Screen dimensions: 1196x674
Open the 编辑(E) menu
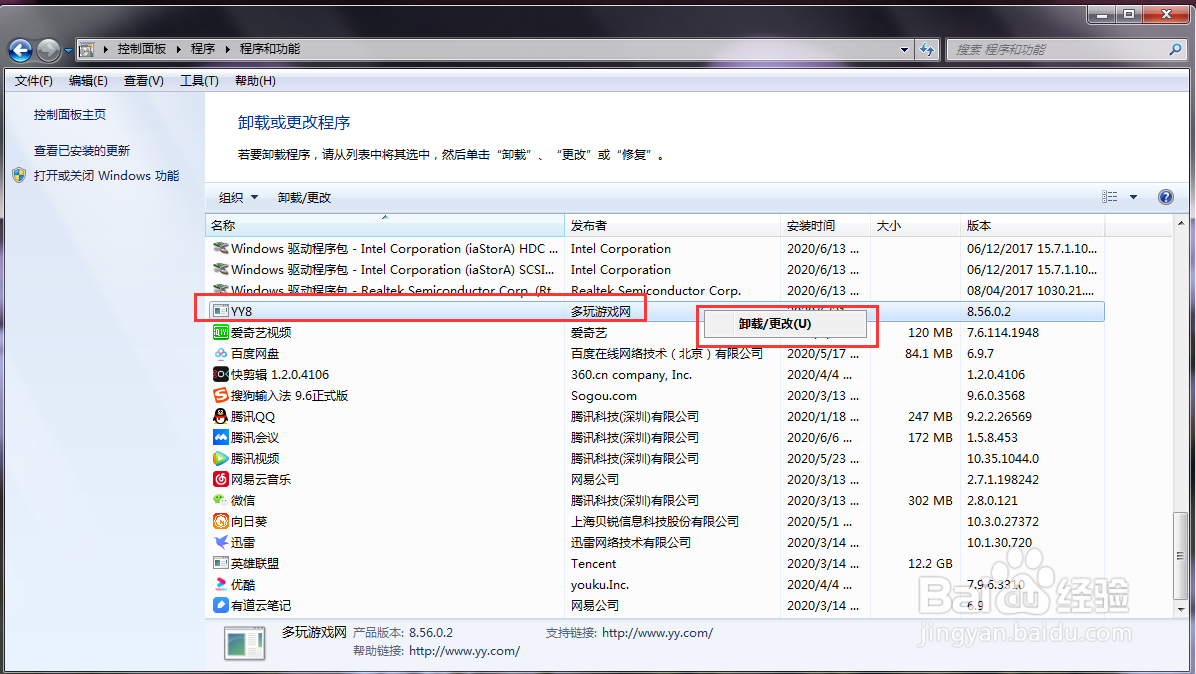88,81
